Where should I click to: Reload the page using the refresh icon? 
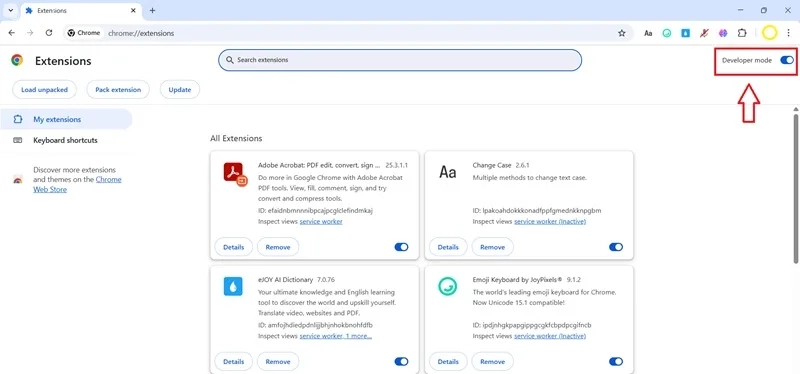coord(49,33)
